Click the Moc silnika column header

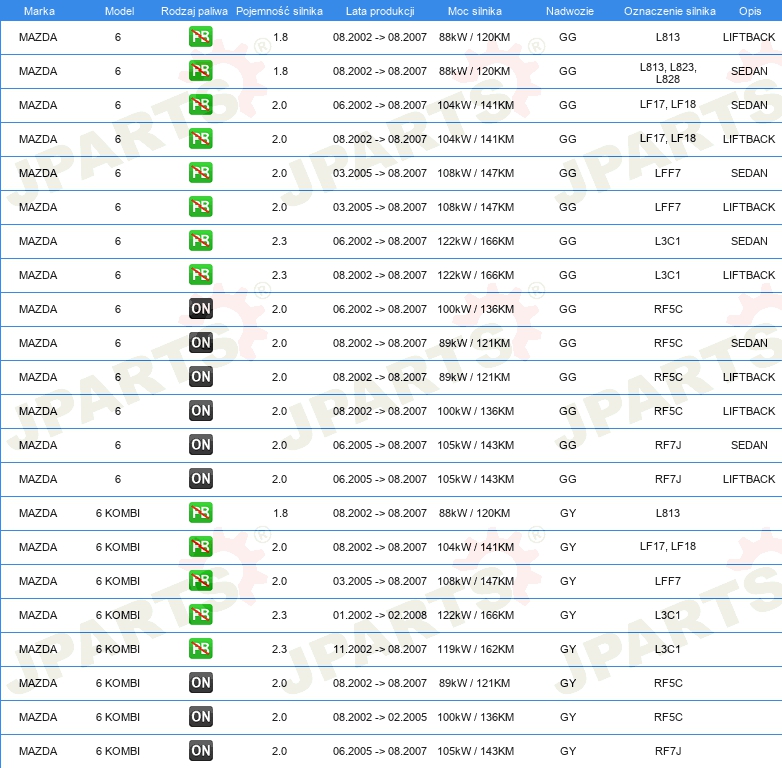pos(475,11)
